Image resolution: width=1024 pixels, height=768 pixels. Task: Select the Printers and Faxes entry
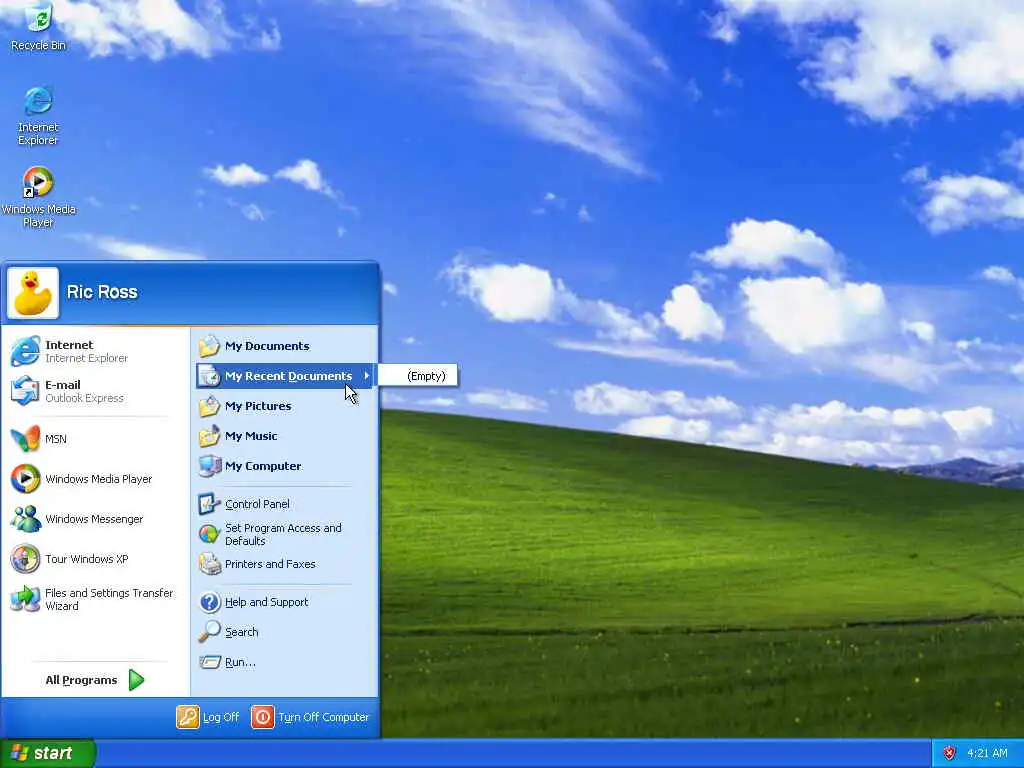[286, 564]
